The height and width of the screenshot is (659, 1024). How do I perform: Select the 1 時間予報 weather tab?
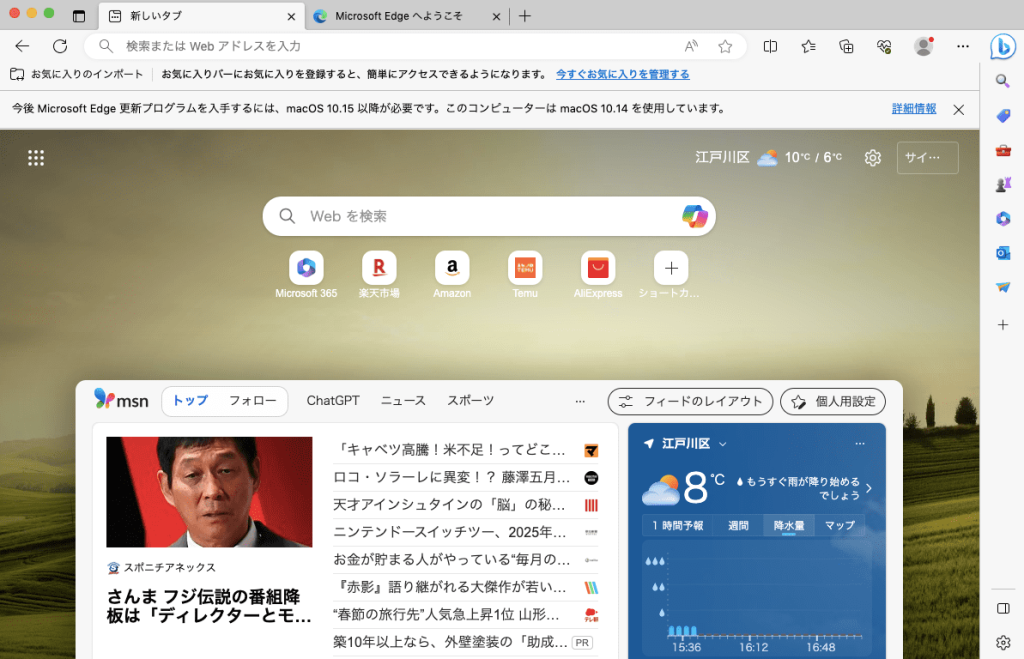677,526
